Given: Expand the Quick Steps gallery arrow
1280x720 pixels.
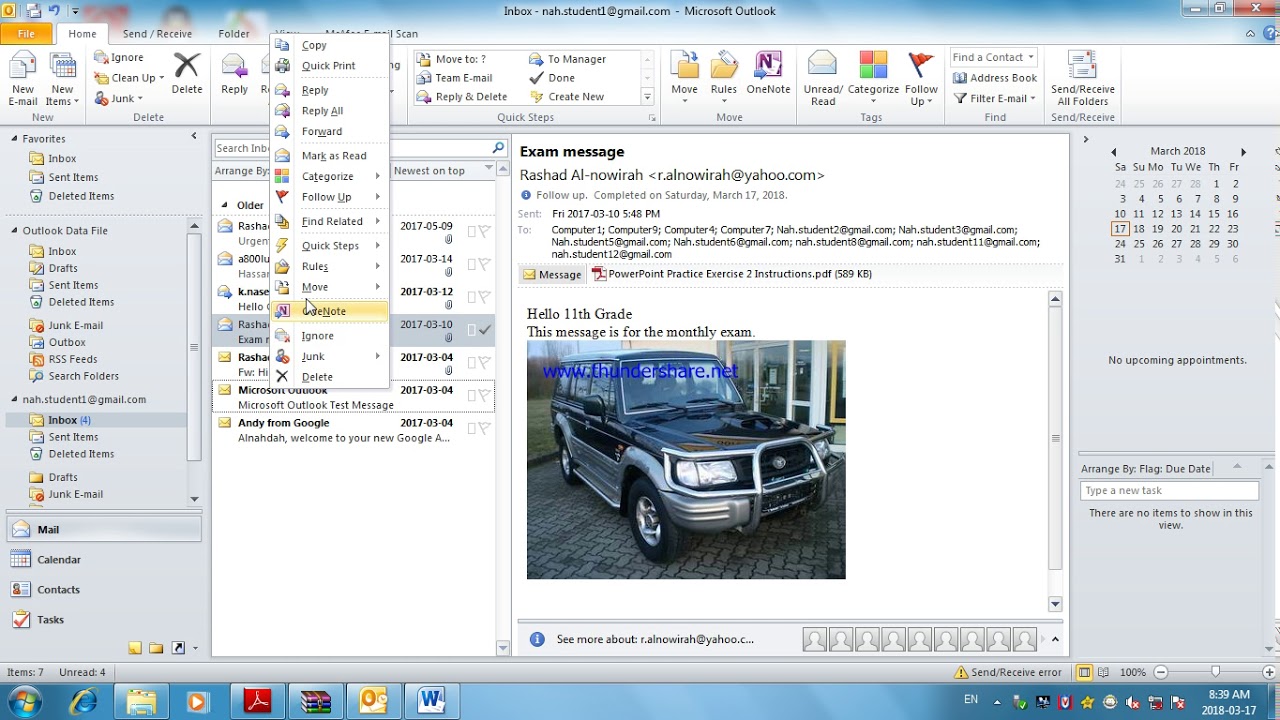Looking at the screenshot, I should click(647, 97).
